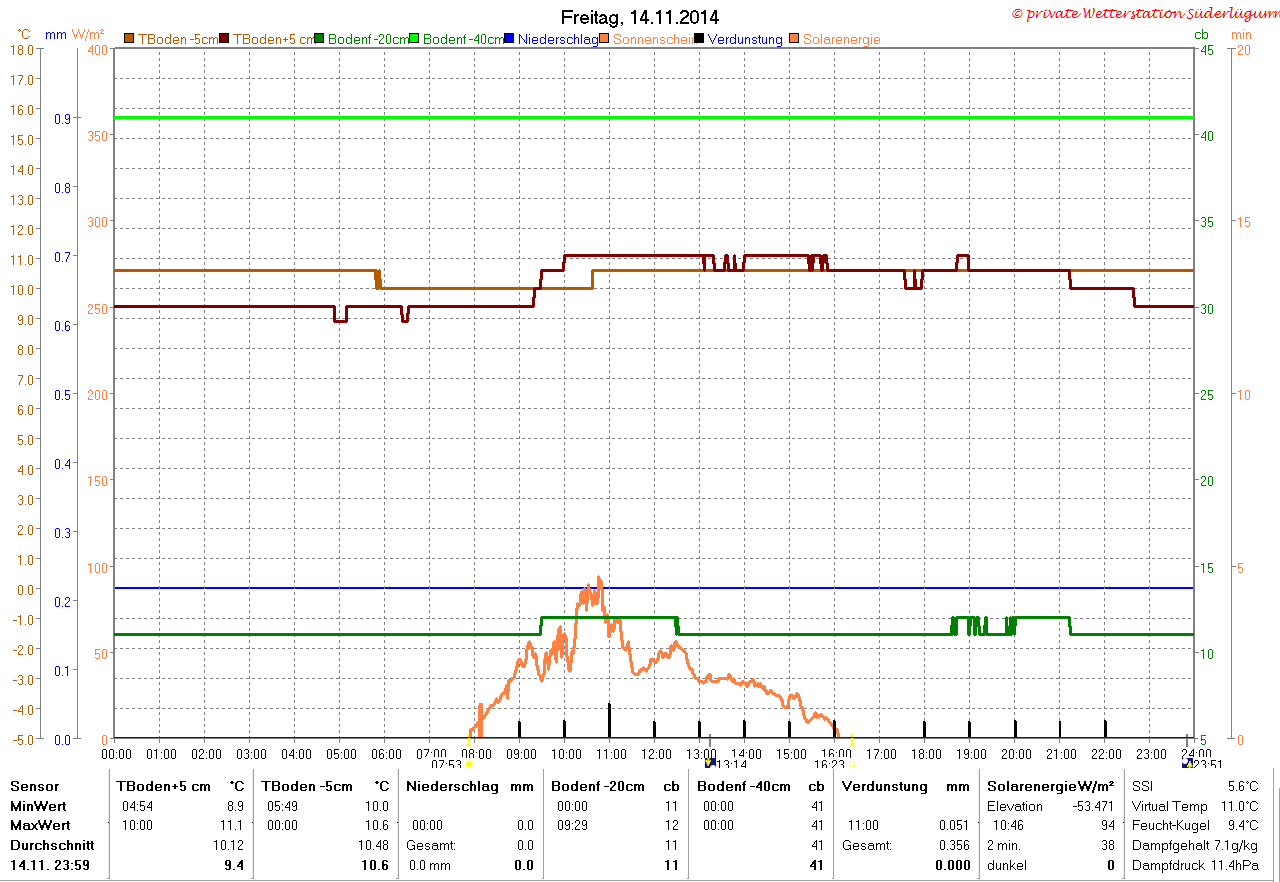1280x882 pixels.
Task: Click the dark red TBoden+5 cm legend square
Action: pos(224,39)
